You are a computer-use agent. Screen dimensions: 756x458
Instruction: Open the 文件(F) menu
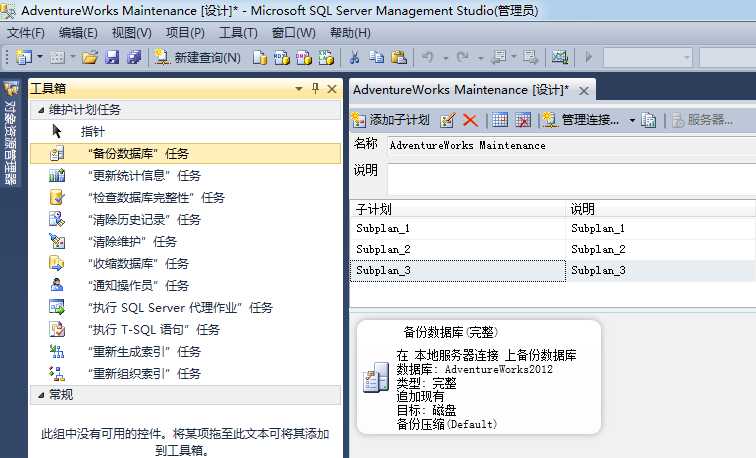pos(26,33)
